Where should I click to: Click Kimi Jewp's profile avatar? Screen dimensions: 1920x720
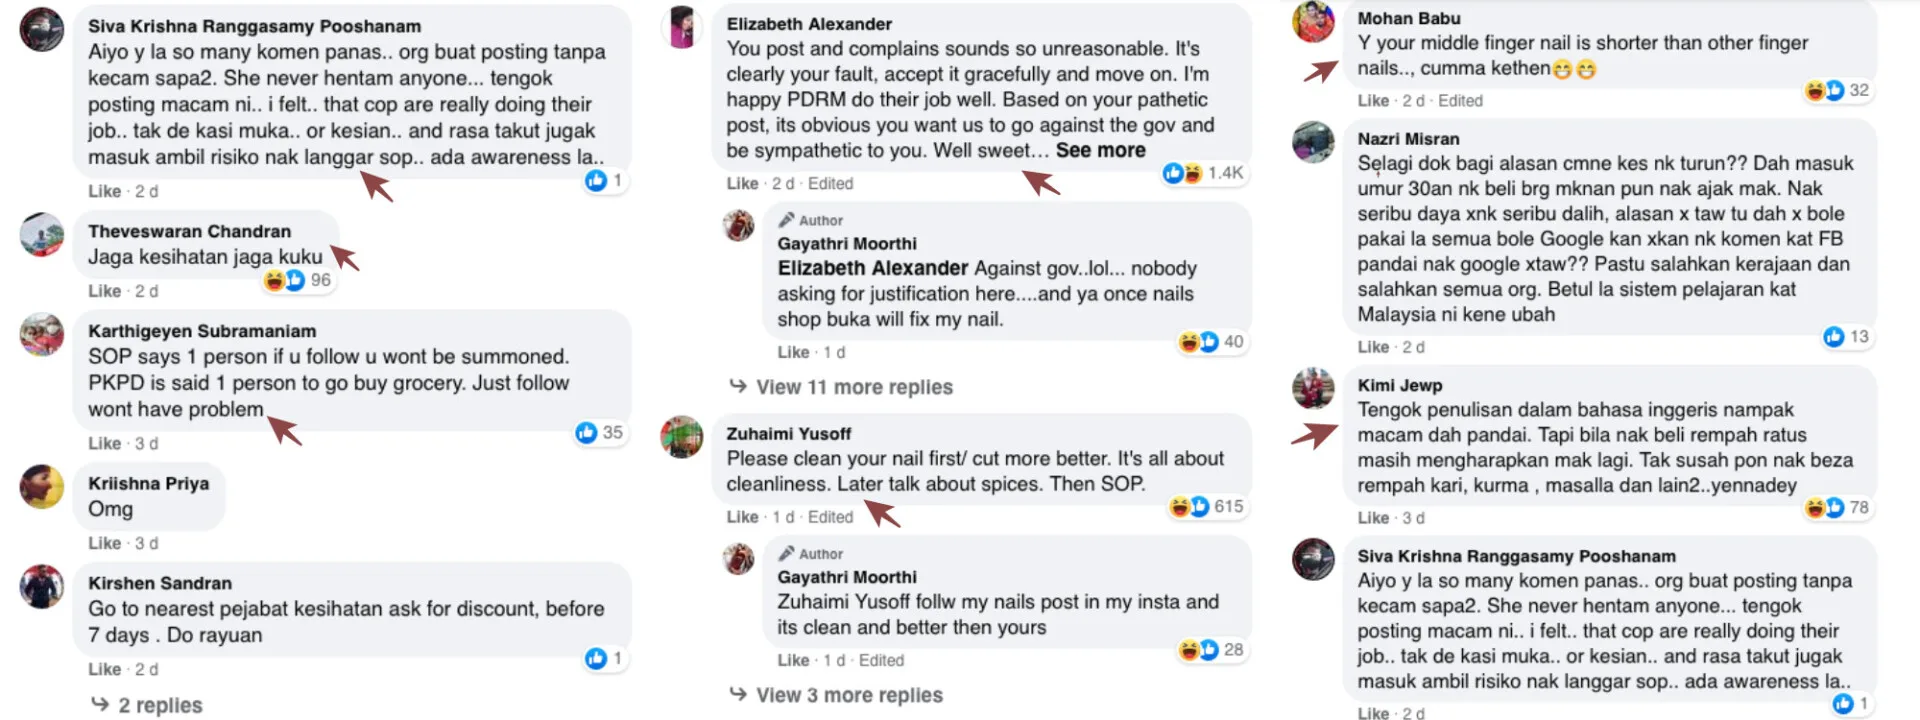[1313, 389]
